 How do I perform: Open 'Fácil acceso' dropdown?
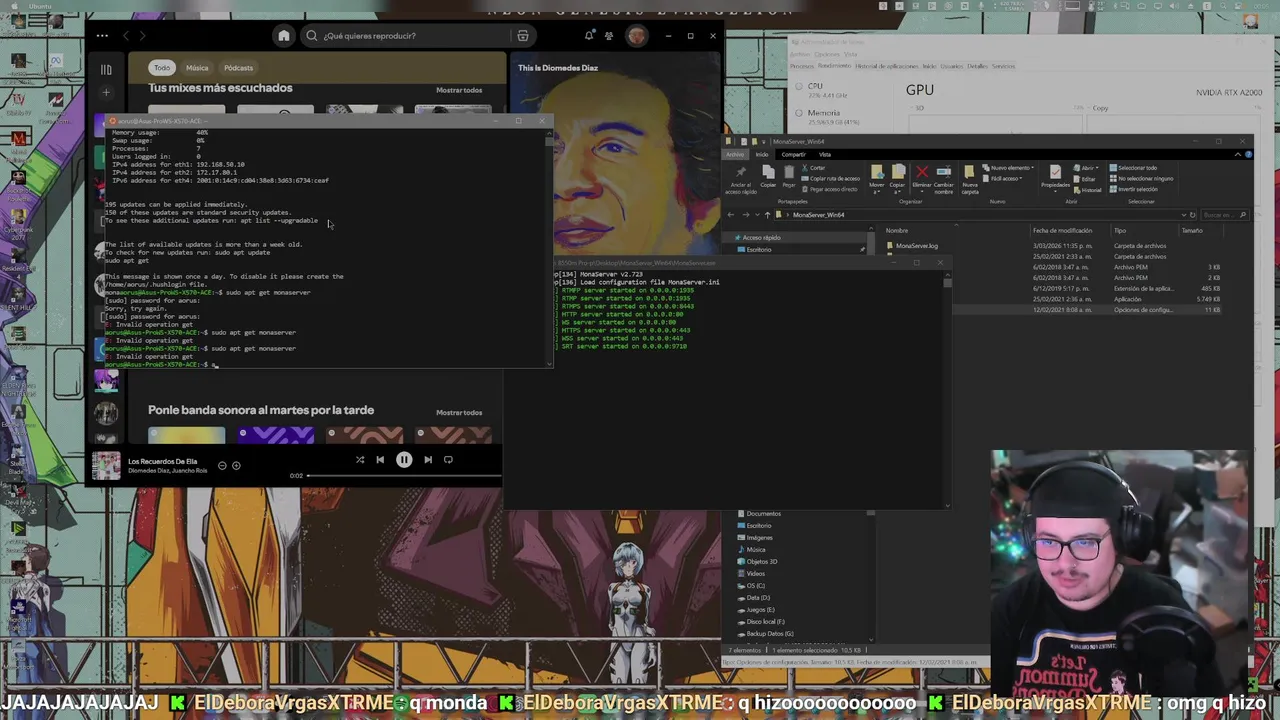tap(1002, 178)
